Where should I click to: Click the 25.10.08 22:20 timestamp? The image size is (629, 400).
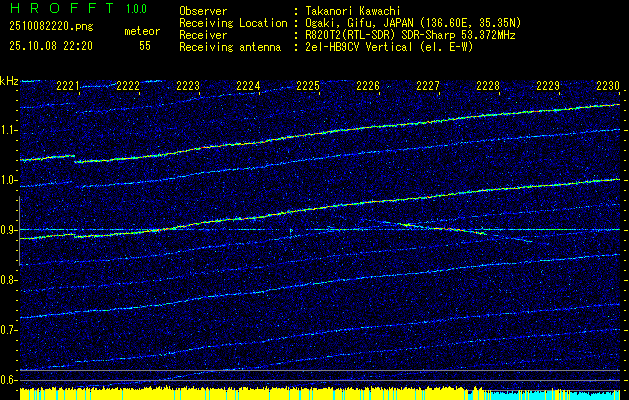point(50,46)
